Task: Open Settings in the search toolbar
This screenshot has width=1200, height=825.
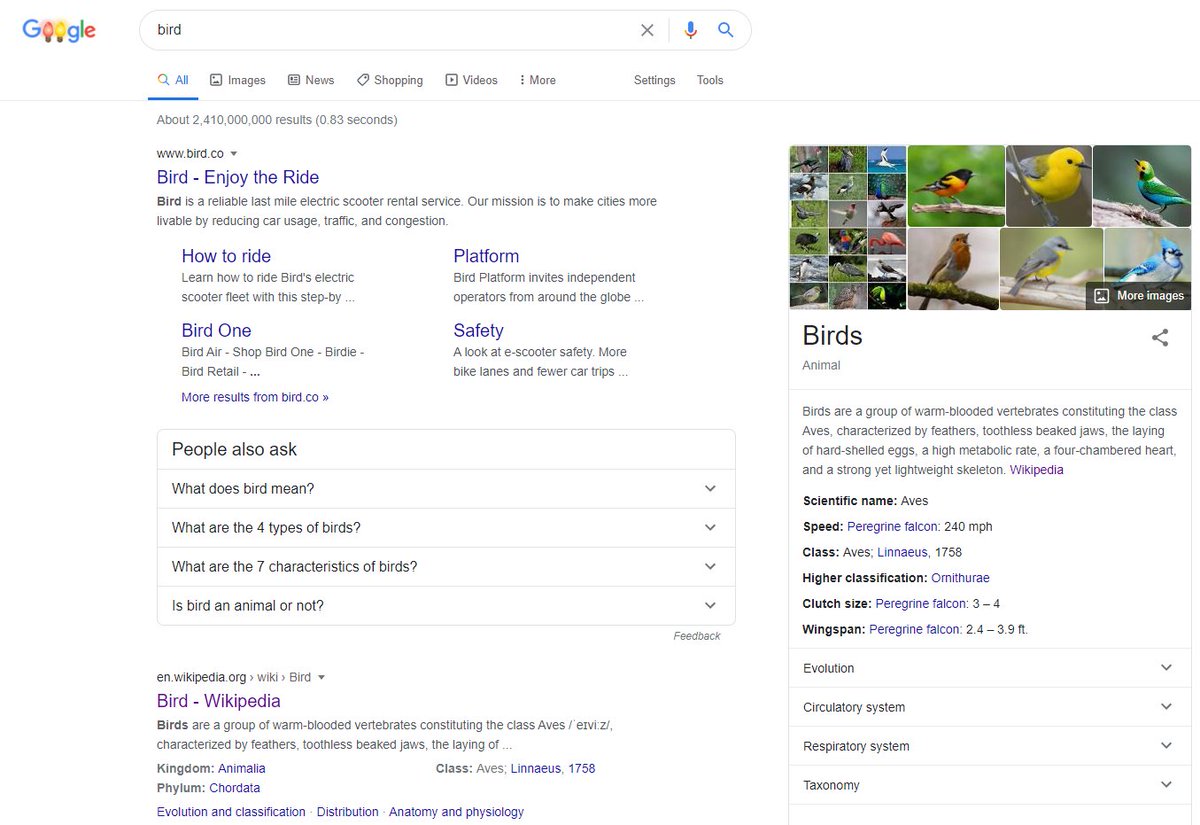Action: [x=655, y=80]
